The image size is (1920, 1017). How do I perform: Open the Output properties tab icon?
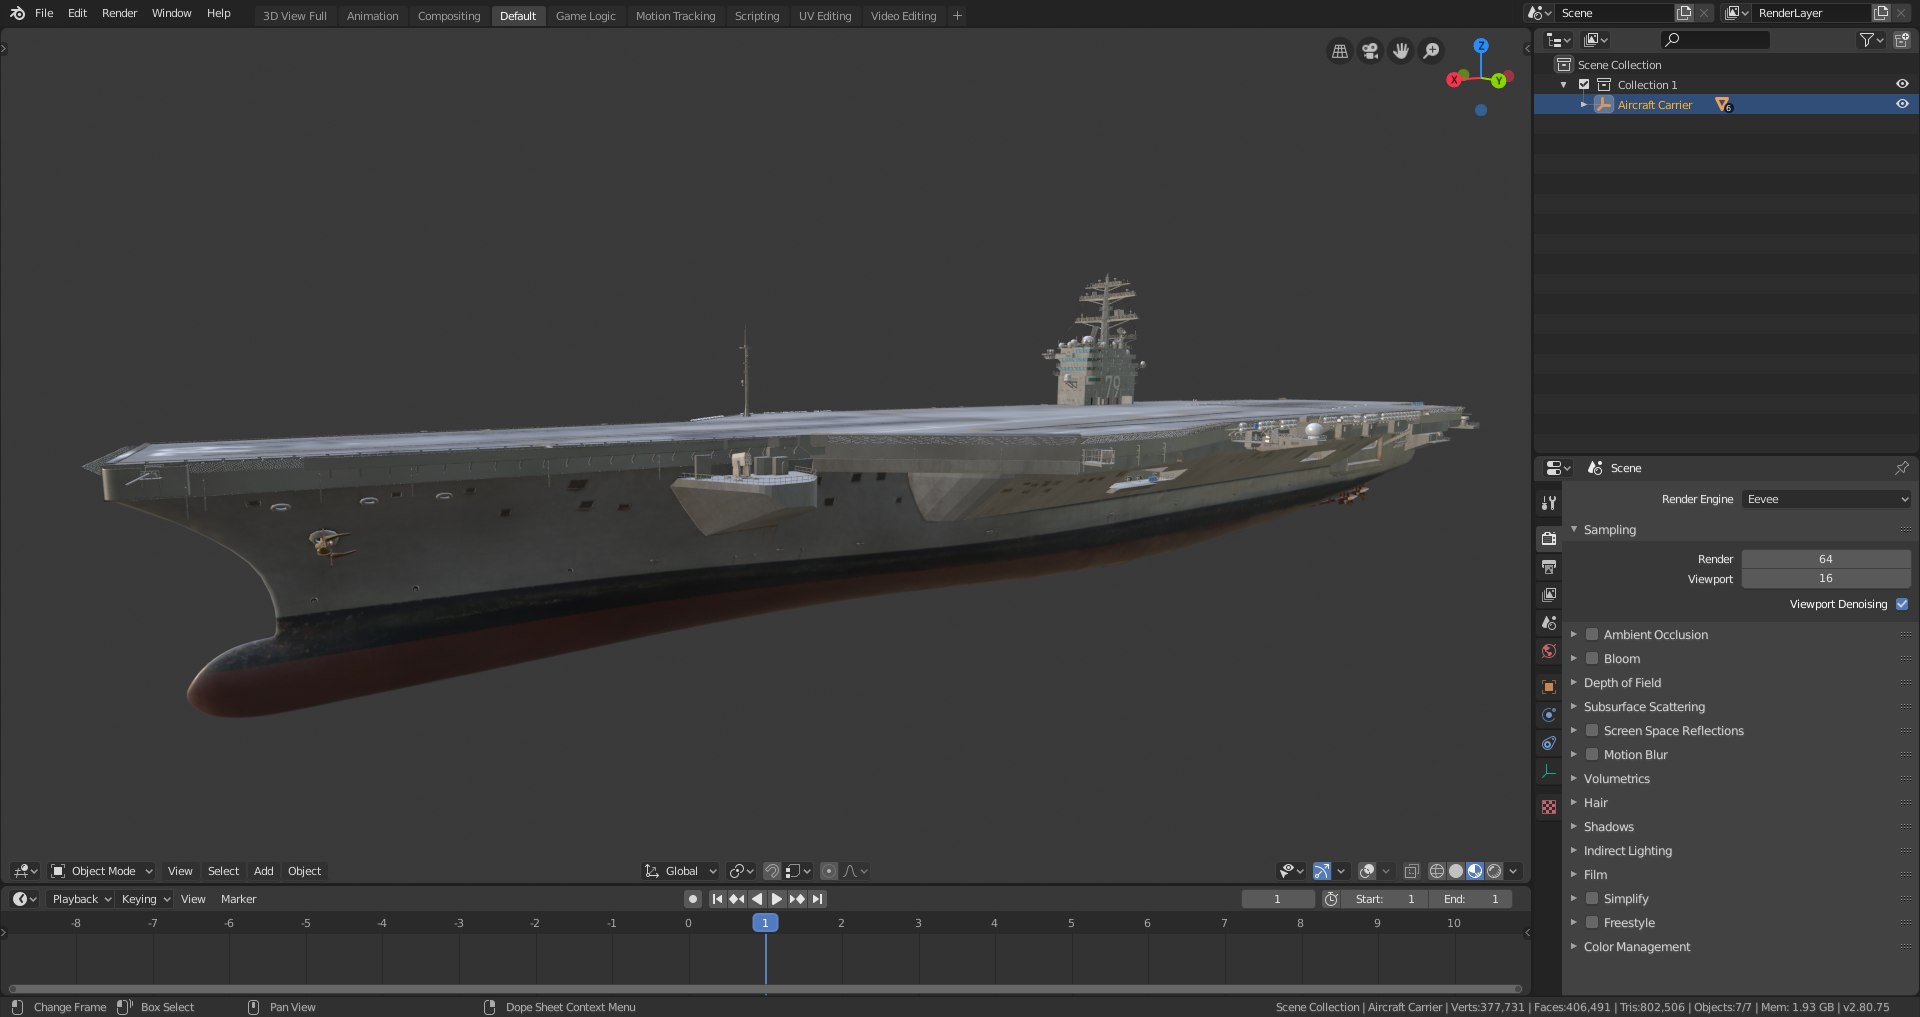click(1549, 567)
